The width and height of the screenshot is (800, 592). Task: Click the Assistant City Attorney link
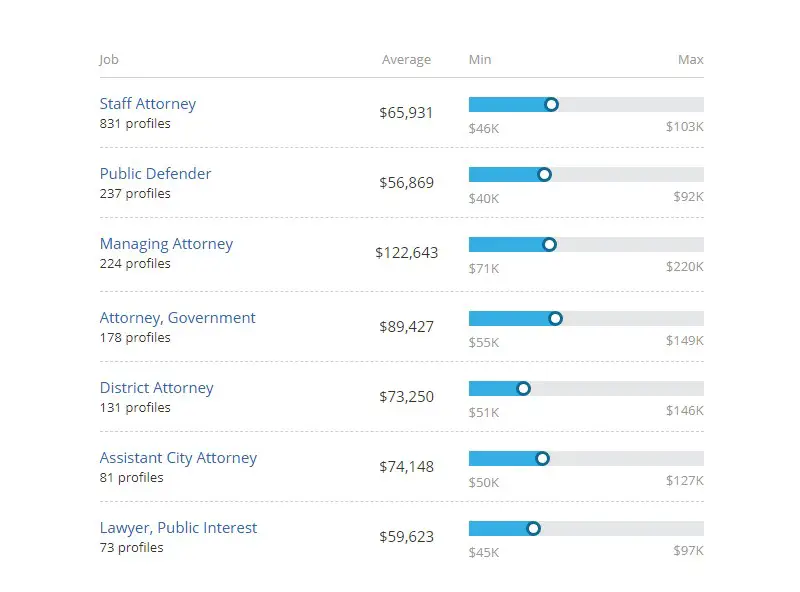178,458
